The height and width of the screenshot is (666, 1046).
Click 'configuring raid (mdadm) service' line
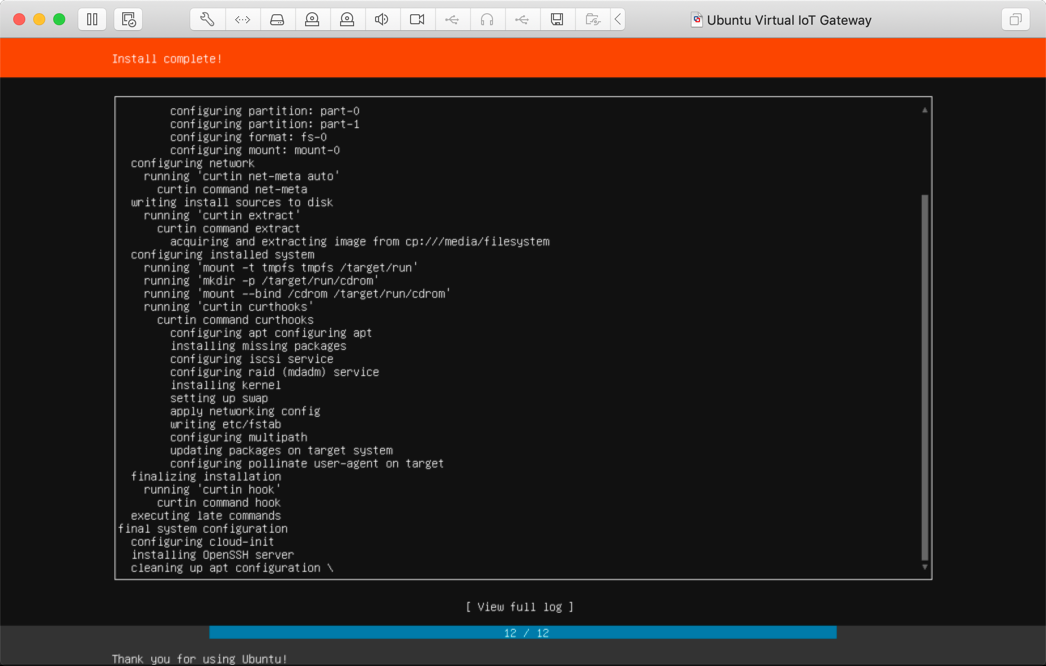pyautogui.click(x=274, y=372)
